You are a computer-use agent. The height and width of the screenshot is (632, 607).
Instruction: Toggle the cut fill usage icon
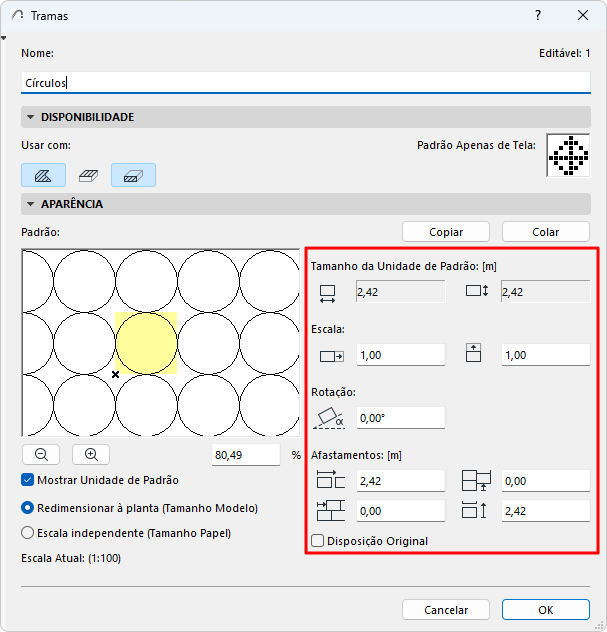(x=133, y=175)
